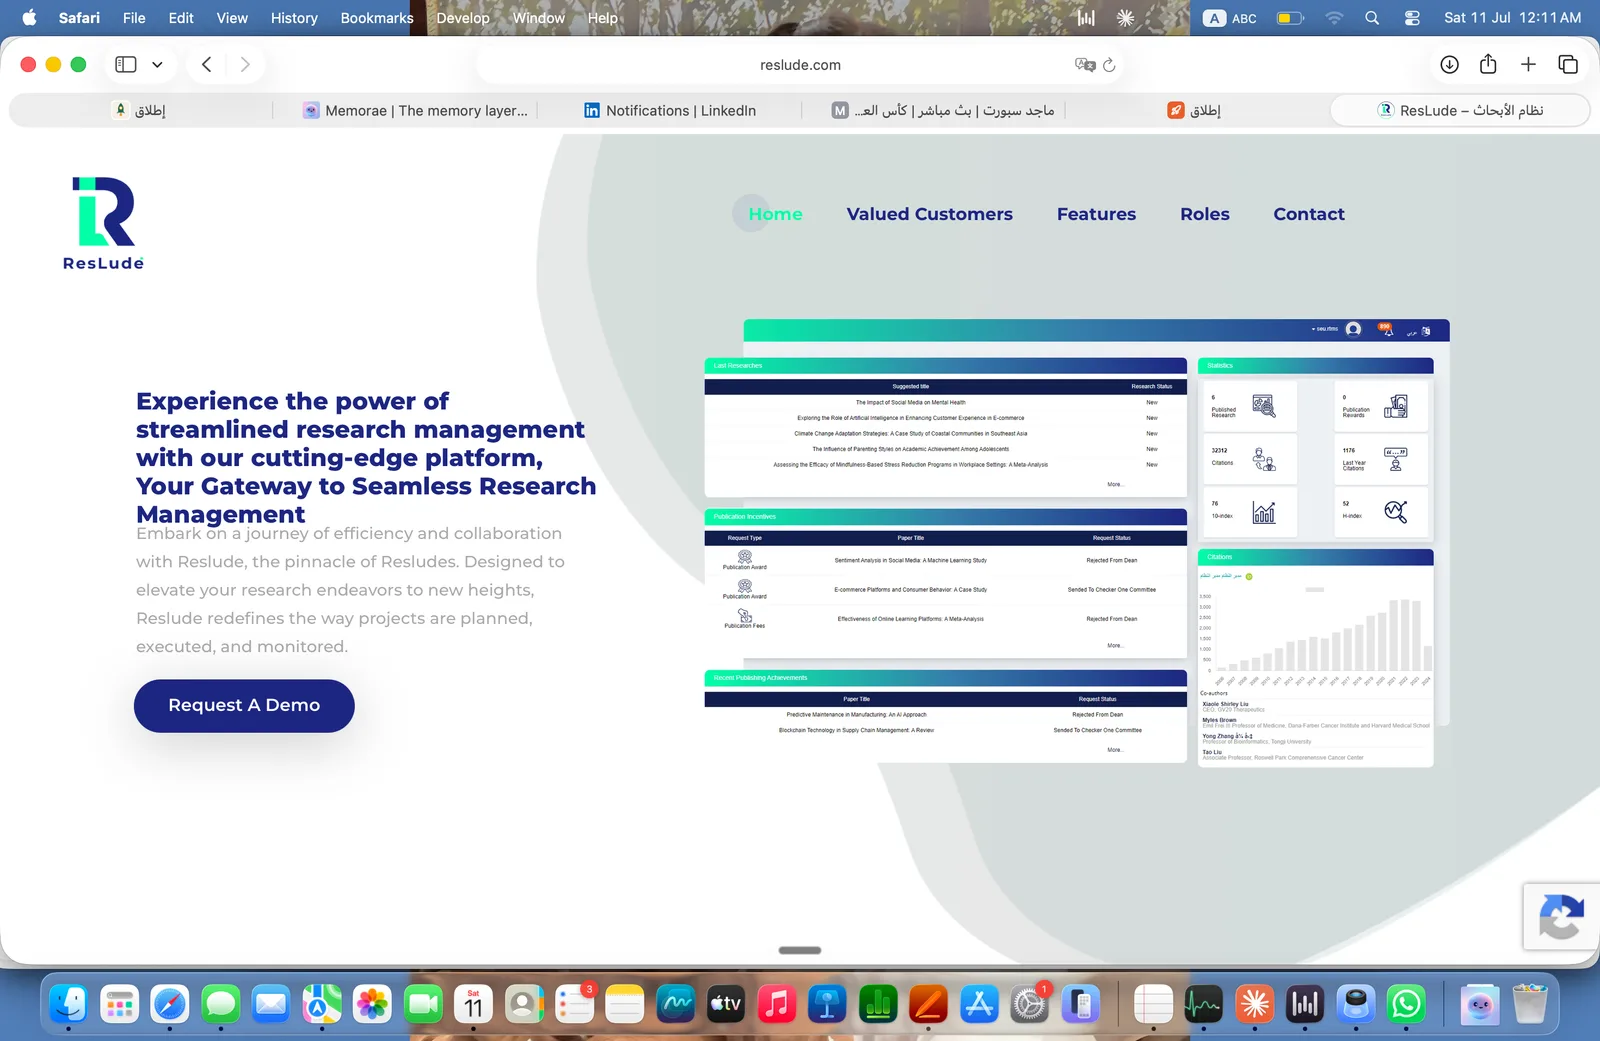Click the Request A Demo button
Image resolution: width=1600 pixels, height=1041 pixels.
tap(244, 706)
